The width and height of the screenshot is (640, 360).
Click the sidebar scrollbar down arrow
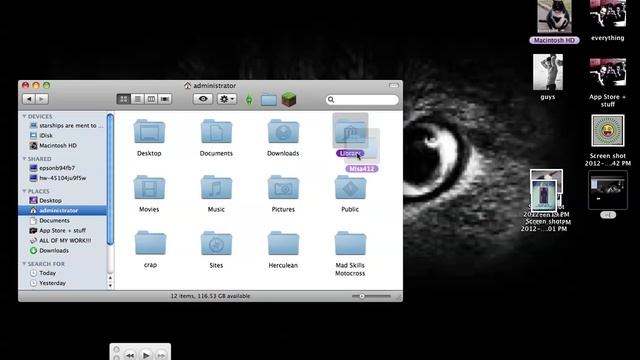point(110,286)
